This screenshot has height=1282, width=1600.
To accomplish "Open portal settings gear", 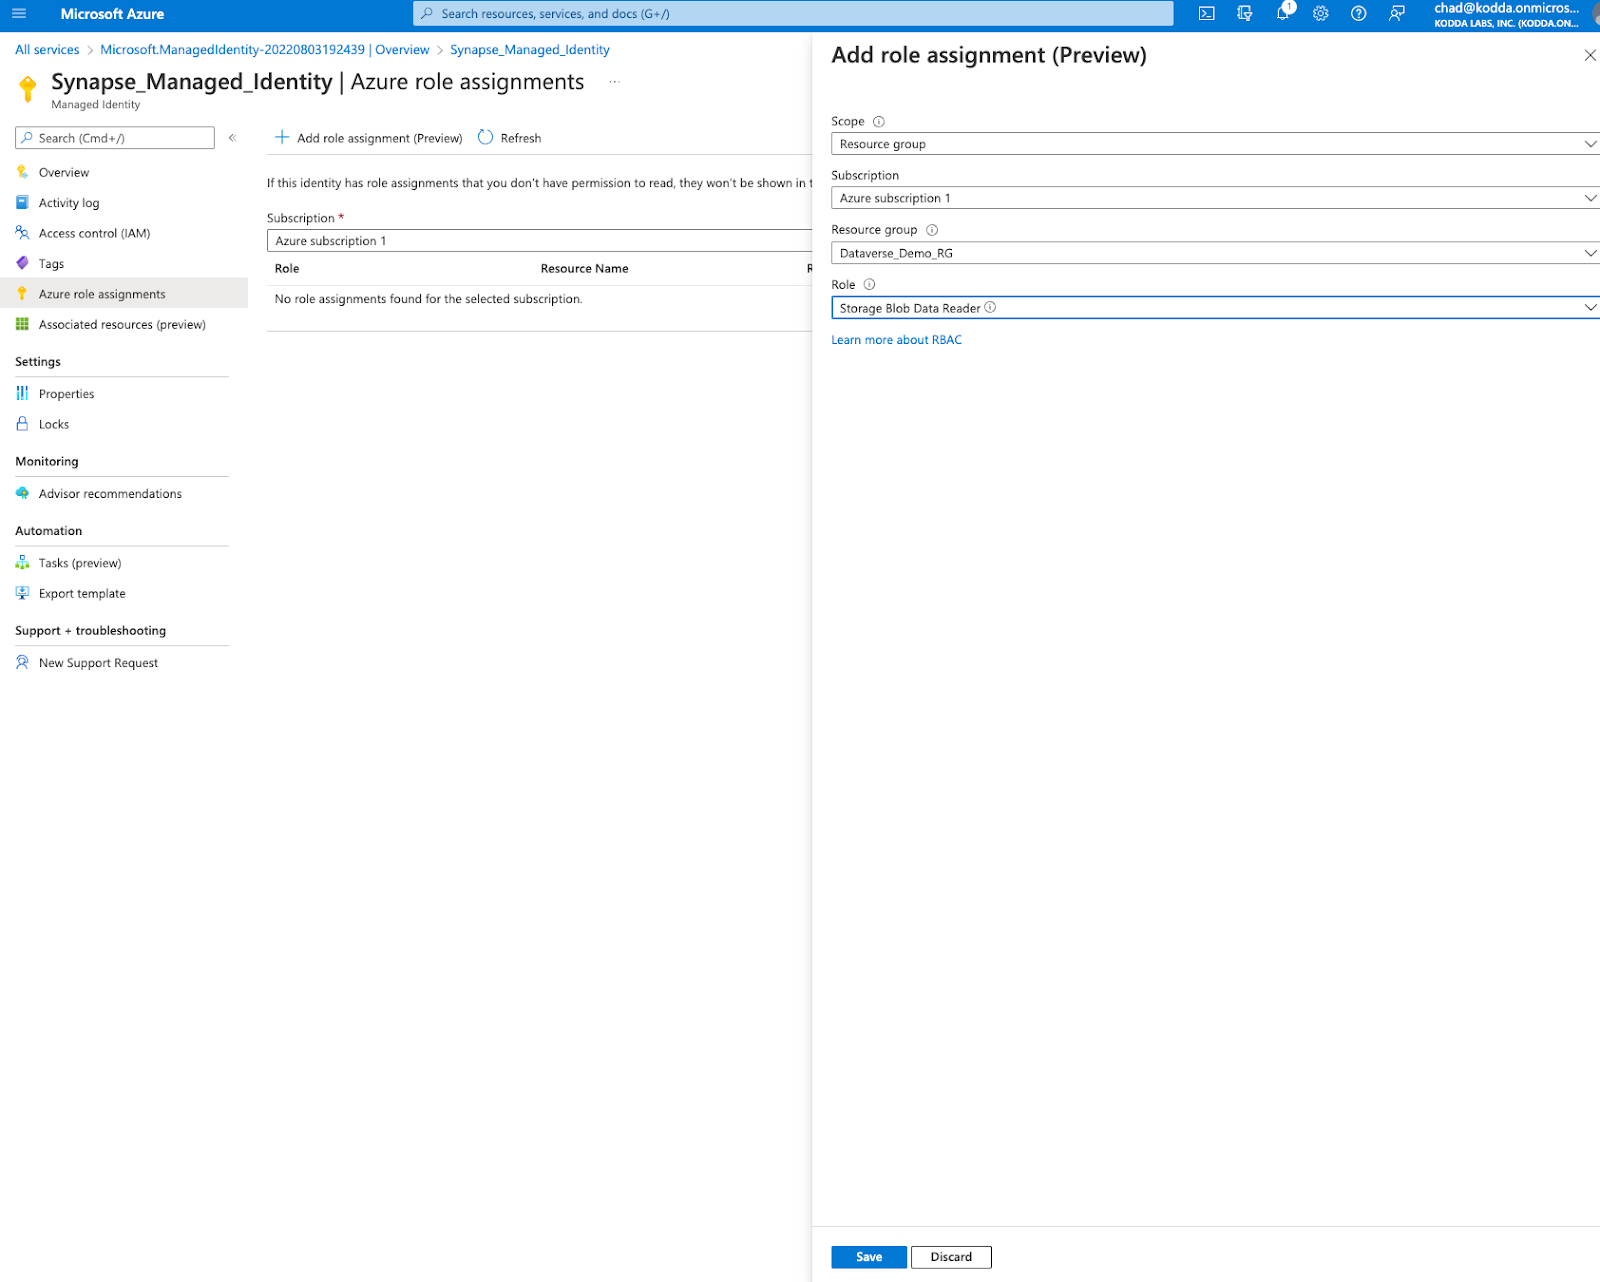I will pos(1321,14).
